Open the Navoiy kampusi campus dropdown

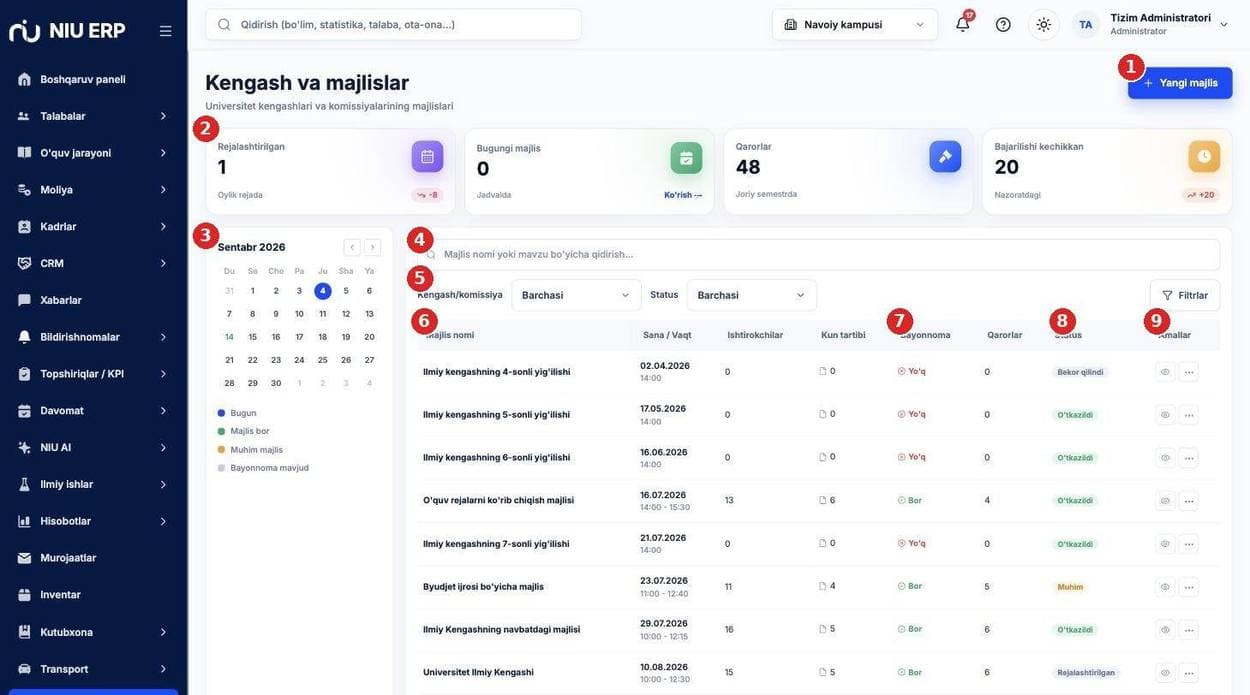coord(855,24)
